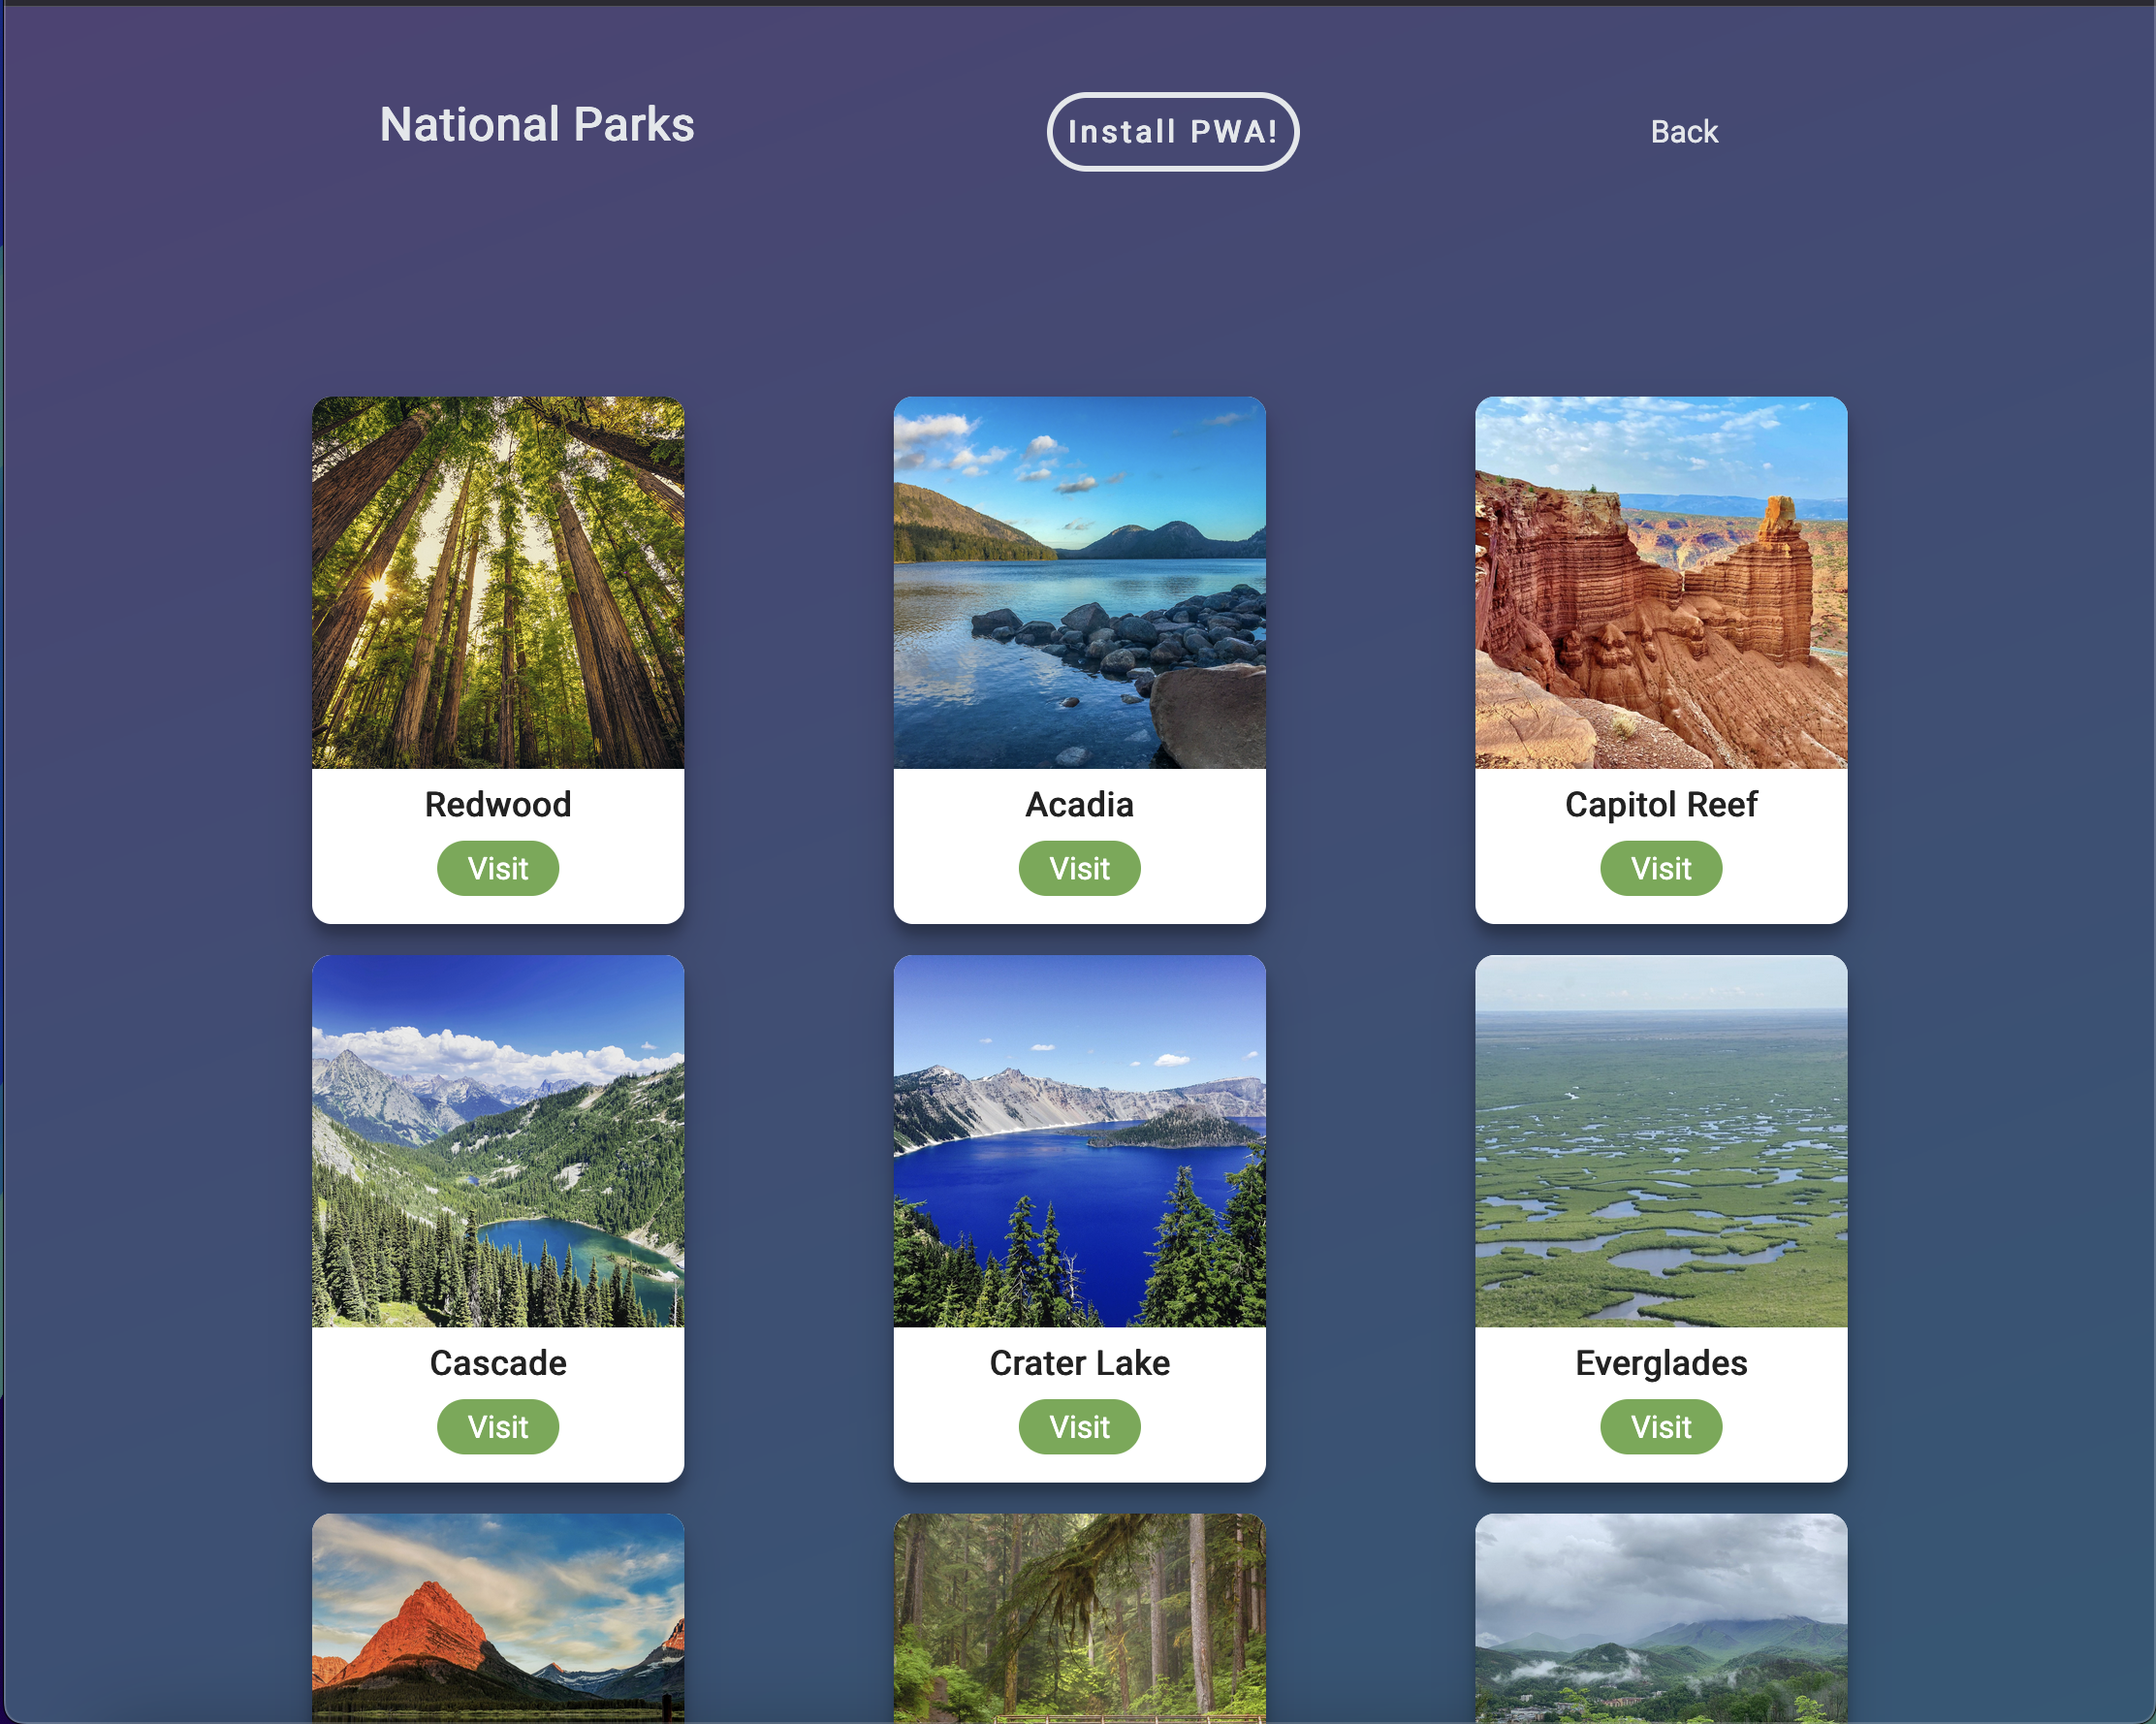Visit the Capitol Reef park page
The width and height of the screenshot is (2156, 1724).
pyautogui.click(x=1660, y=868)
